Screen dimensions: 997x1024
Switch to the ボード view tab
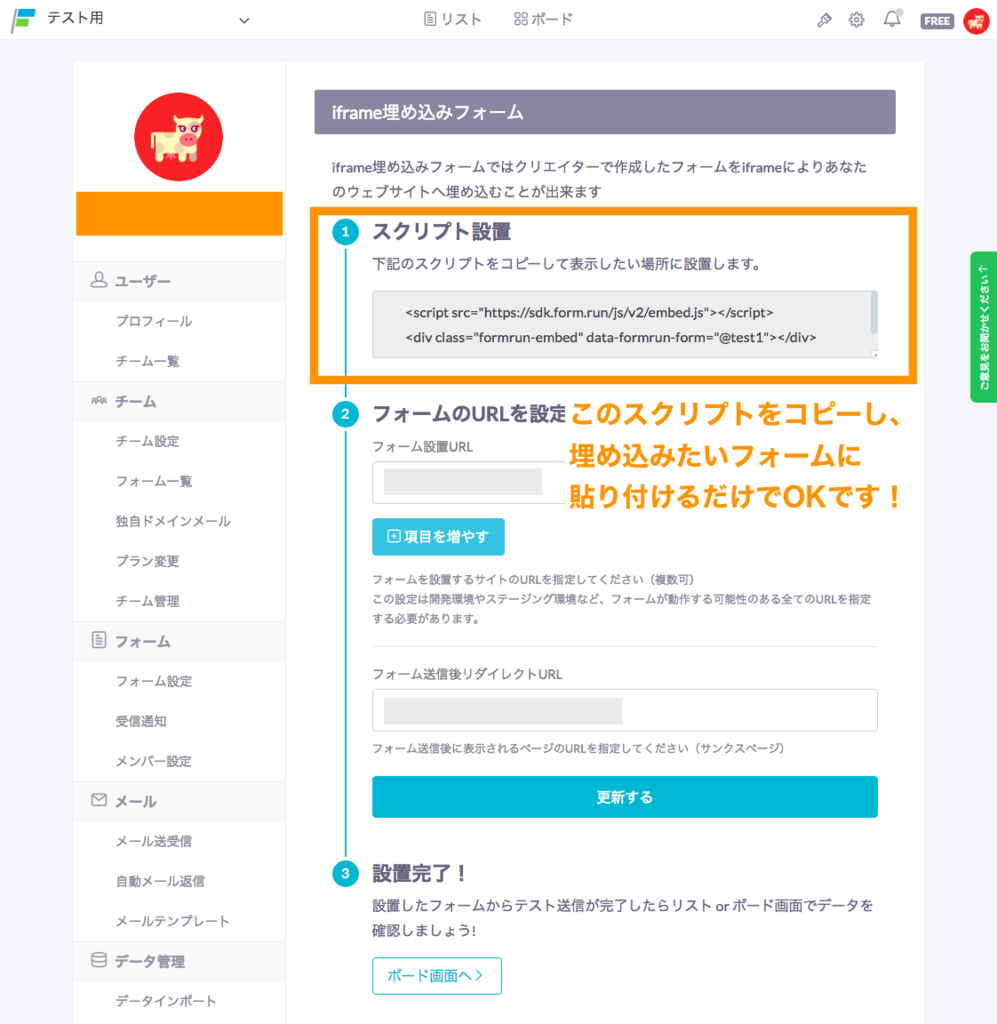(543, 20)
